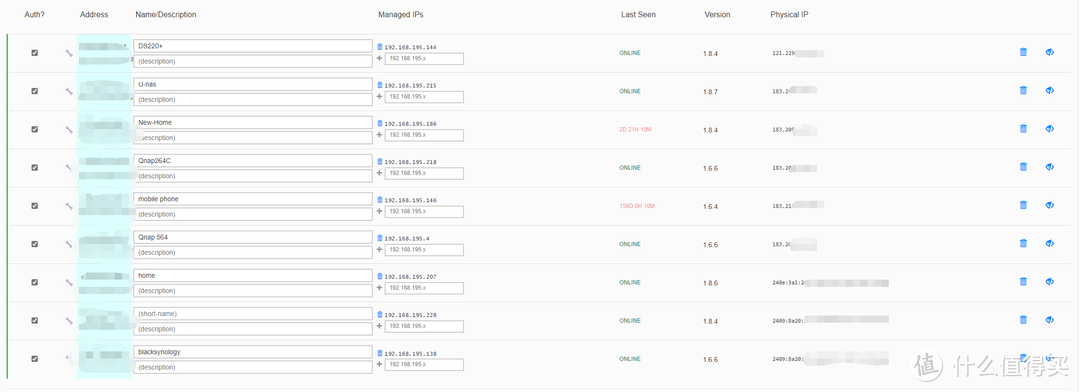Viewport: 1080px width, 392px height.
Task: Hide the DS220+ member from list
Action: (x=1050, y=52)
